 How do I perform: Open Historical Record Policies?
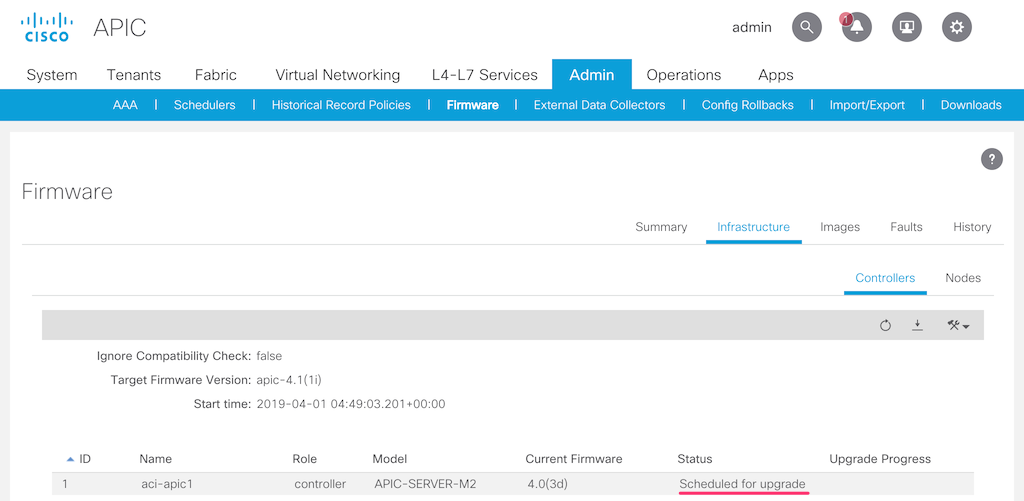tap(341, 105)
